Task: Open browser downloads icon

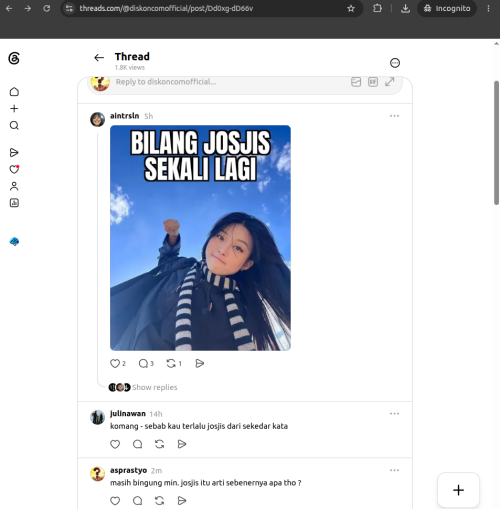Action: coord(405,8)
